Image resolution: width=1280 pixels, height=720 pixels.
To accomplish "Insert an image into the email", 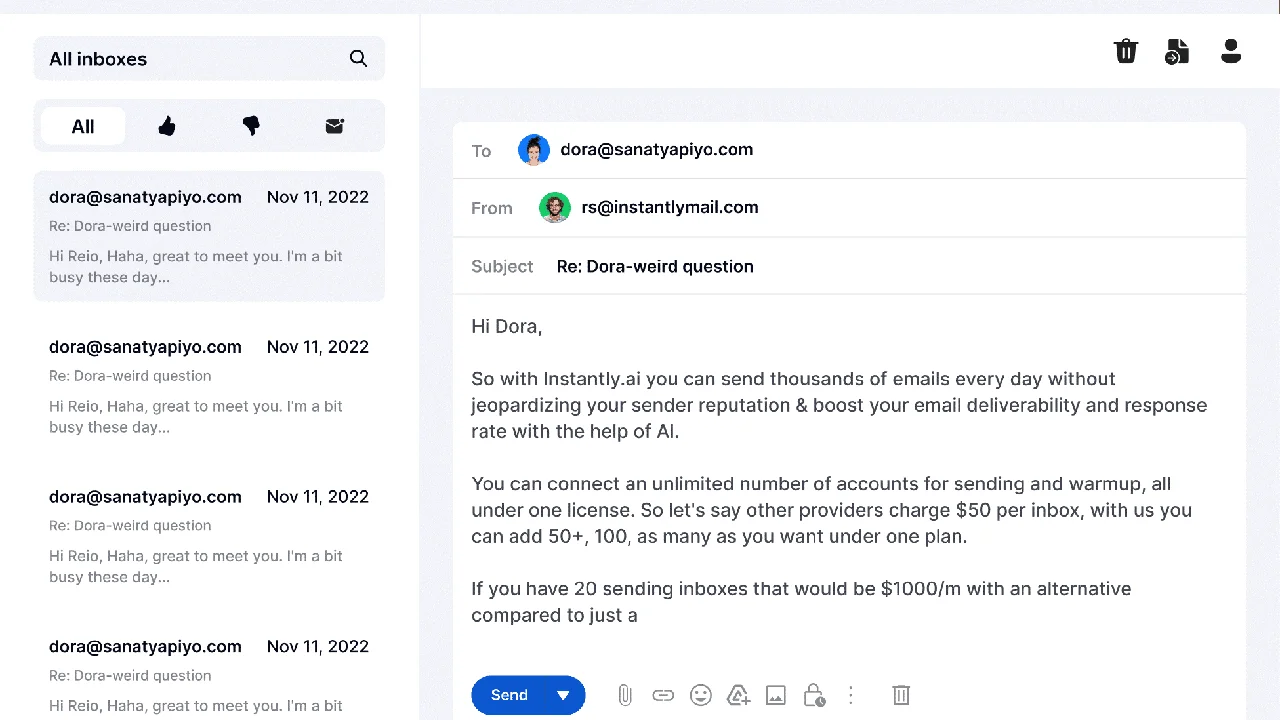I will (x=776, y=695).
